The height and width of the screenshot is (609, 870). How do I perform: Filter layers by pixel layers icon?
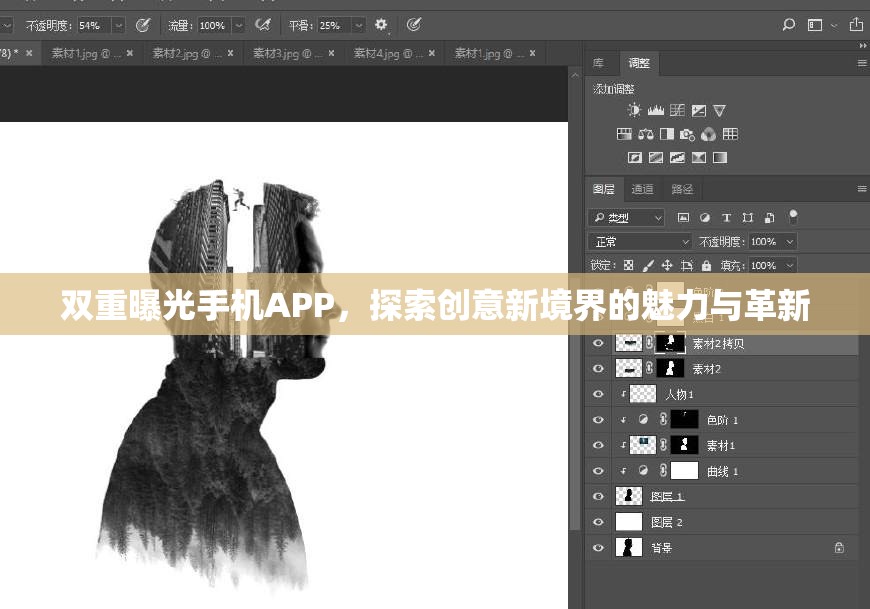pos(684,217)
